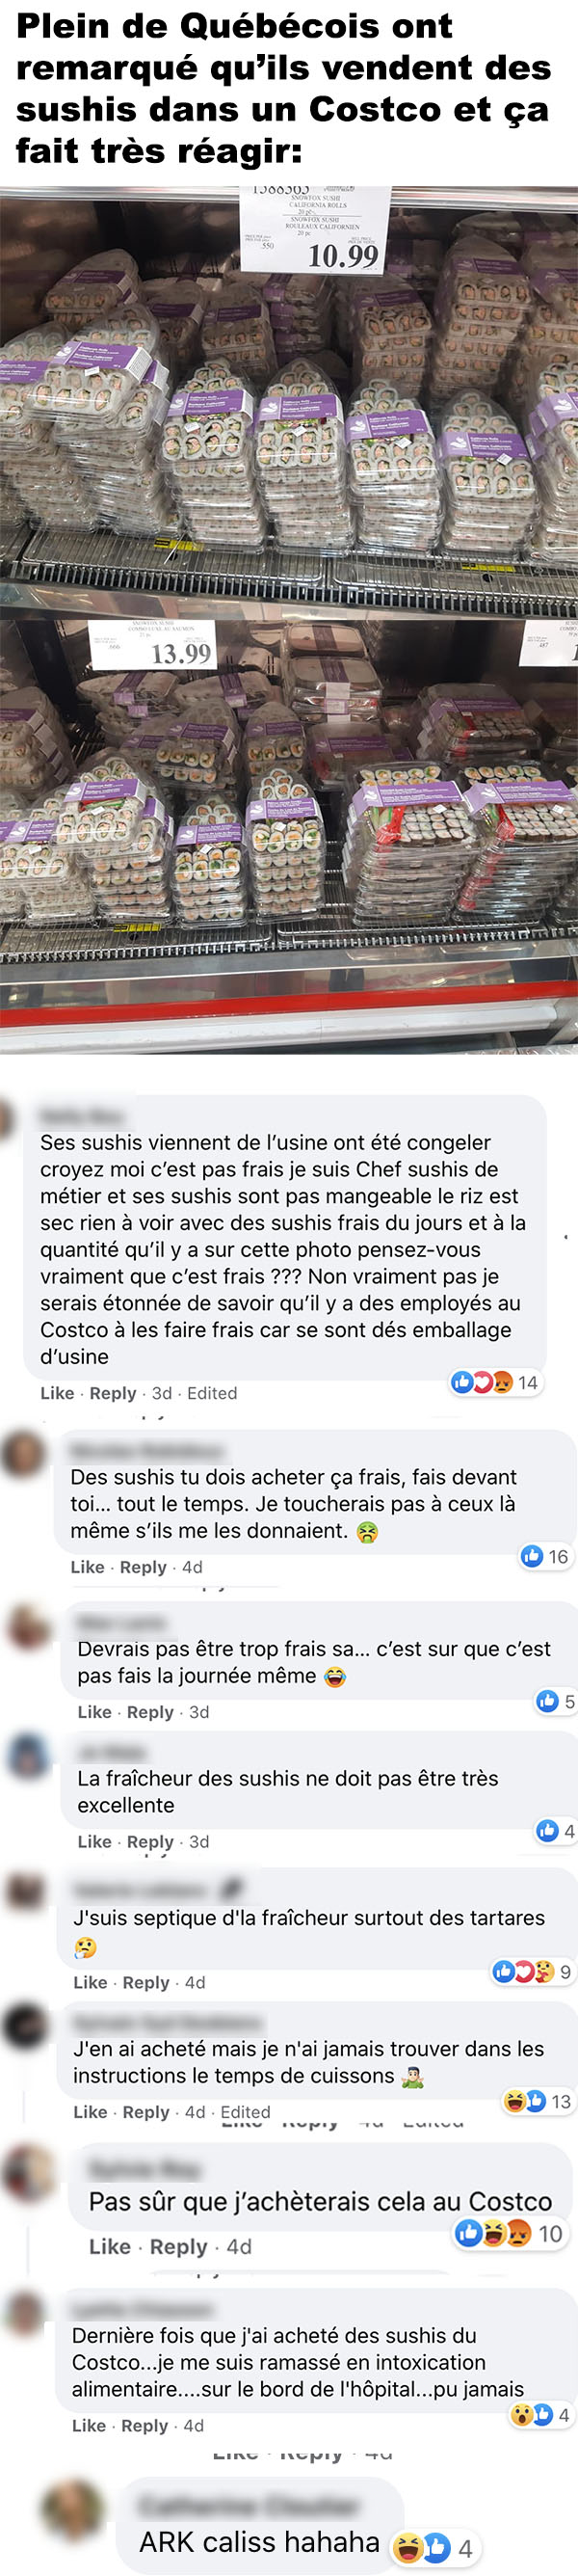View the 9 reactions on tartares comment

[x=532, y=1972]
